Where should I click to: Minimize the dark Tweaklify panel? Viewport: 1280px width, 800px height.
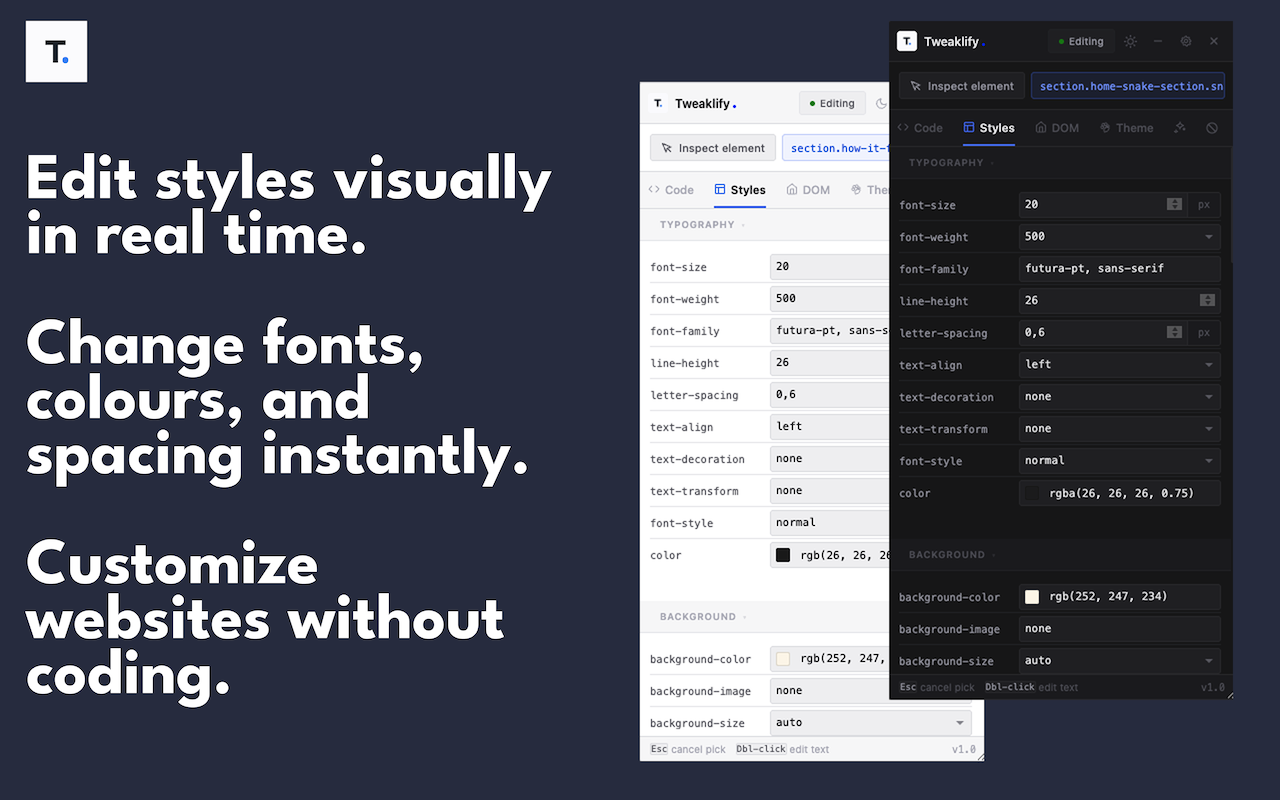pyautogui.click(x=1158, y=42)
